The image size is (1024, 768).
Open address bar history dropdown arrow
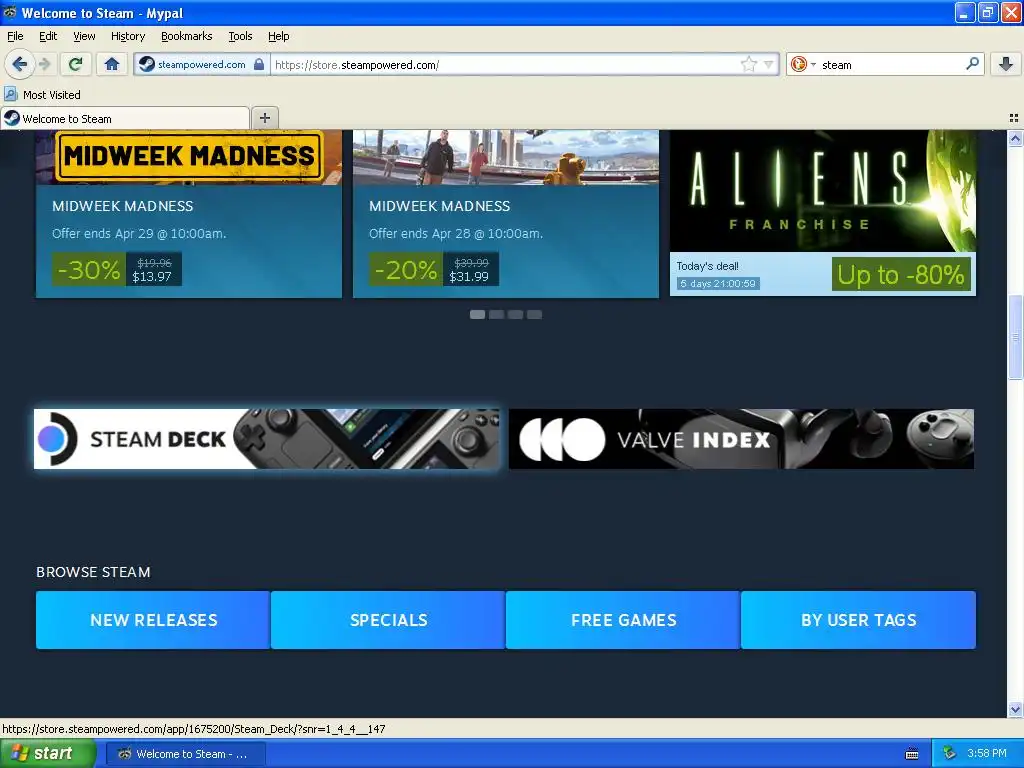[768, 65]
